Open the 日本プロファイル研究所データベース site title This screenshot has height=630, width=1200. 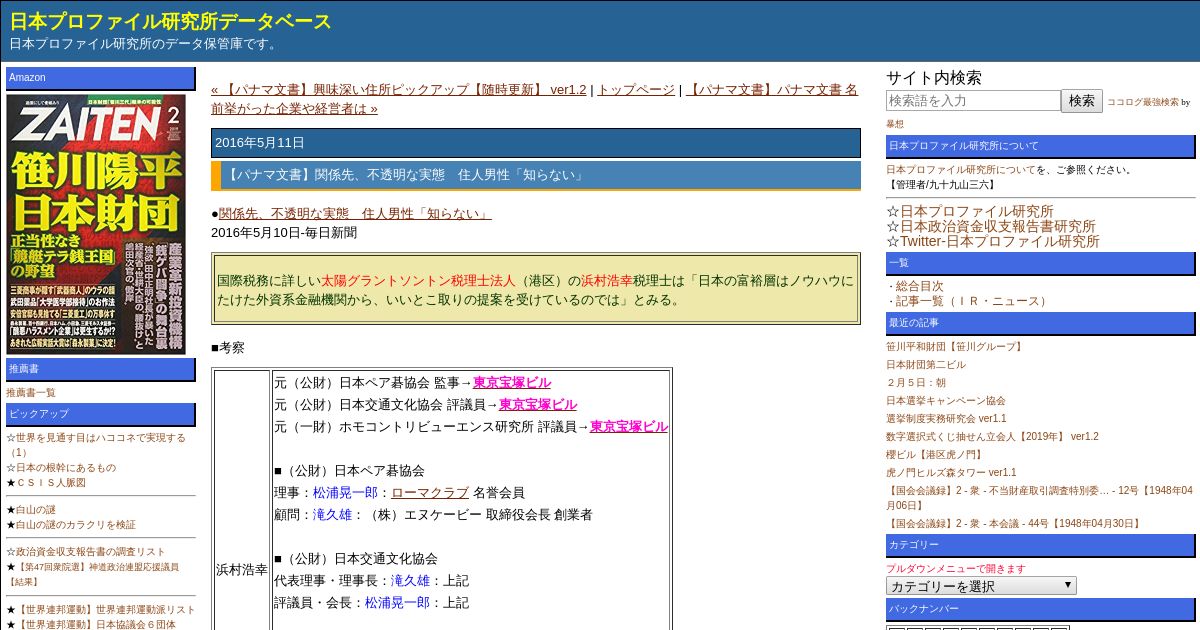tap(170, 21)
